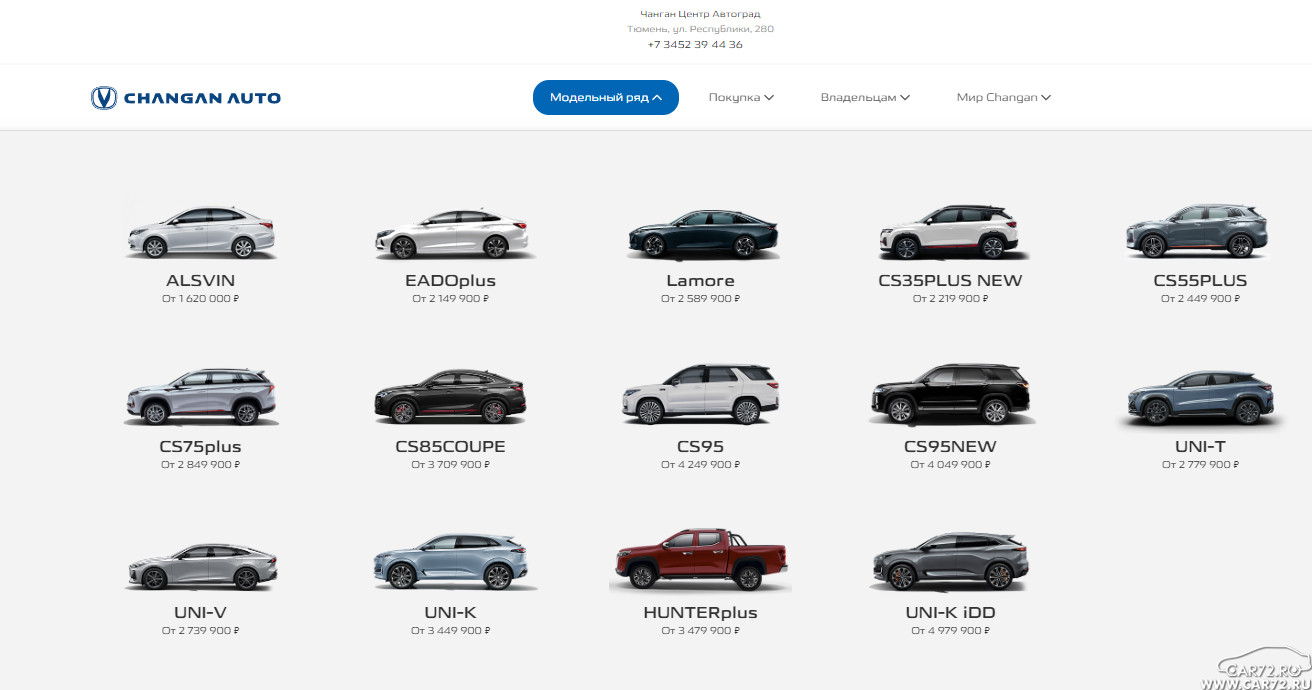Click the ALSVIN price От 1 620 000 ₽
This screenshot has height=690, width=1312.
tap(200, 299)
